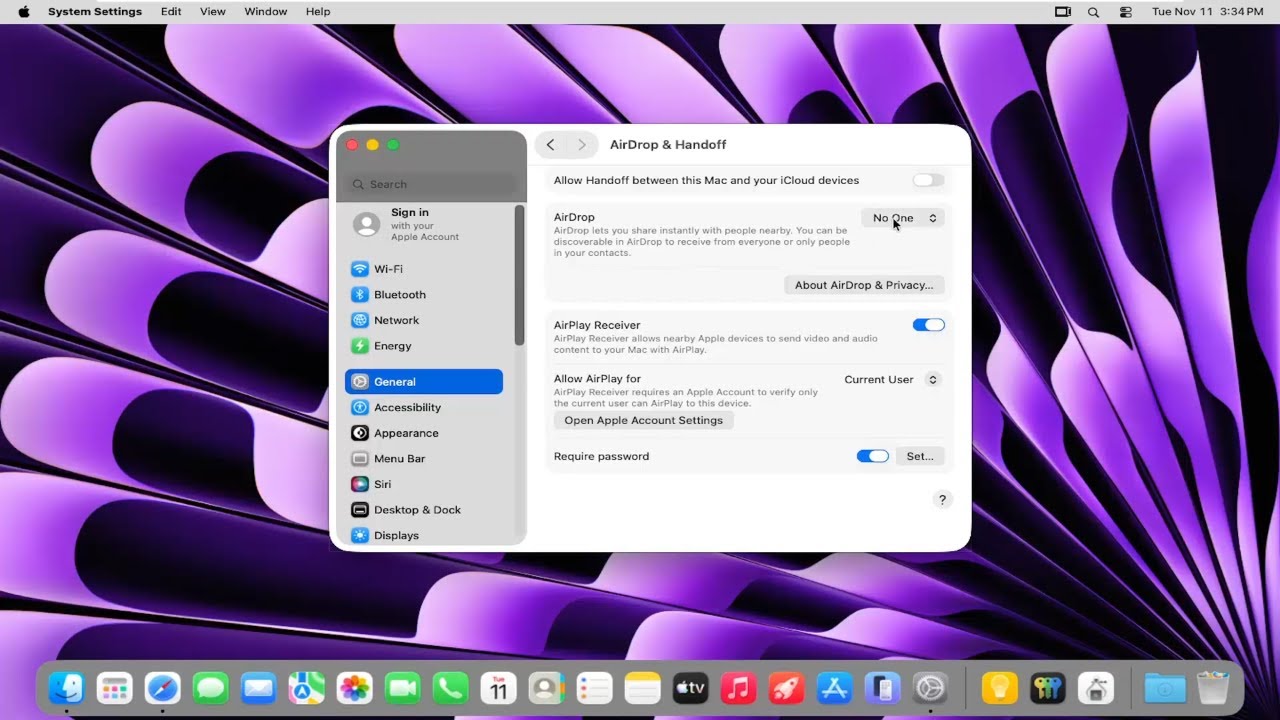Open Reminders from the Dock
The image size is (1280, 720).
pyautogui.click(x=594, y=688)
